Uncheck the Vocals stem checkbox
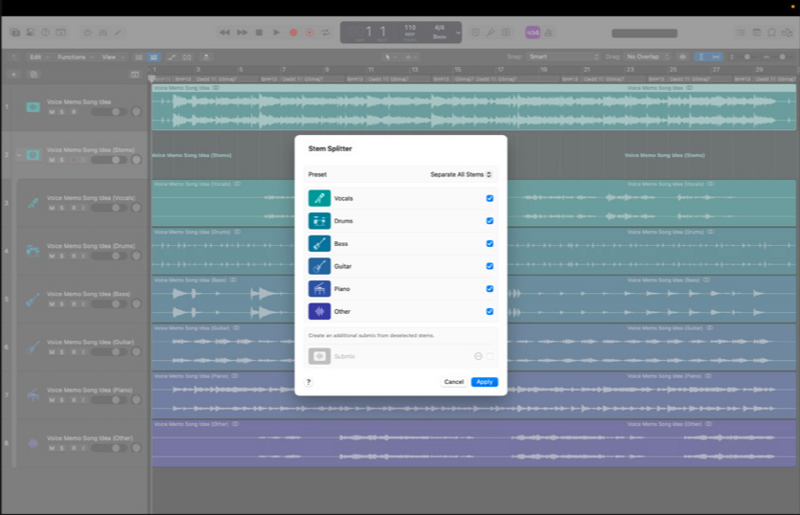Screen dimensions: 800x515 pos(490,198)
